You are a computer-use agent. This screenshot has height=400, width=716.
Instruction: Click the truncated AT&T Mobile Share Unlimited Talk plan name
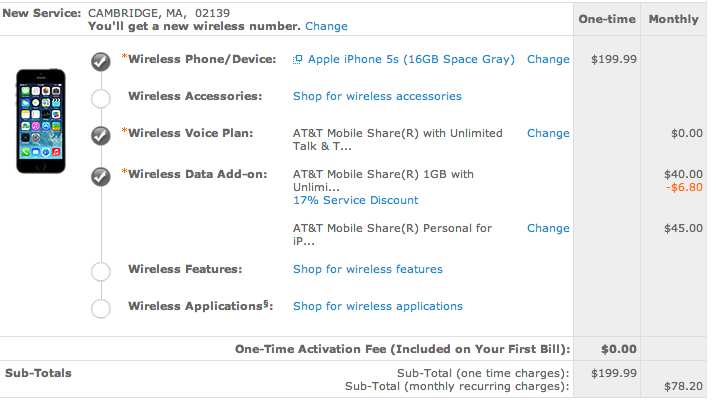click(397, 140)
